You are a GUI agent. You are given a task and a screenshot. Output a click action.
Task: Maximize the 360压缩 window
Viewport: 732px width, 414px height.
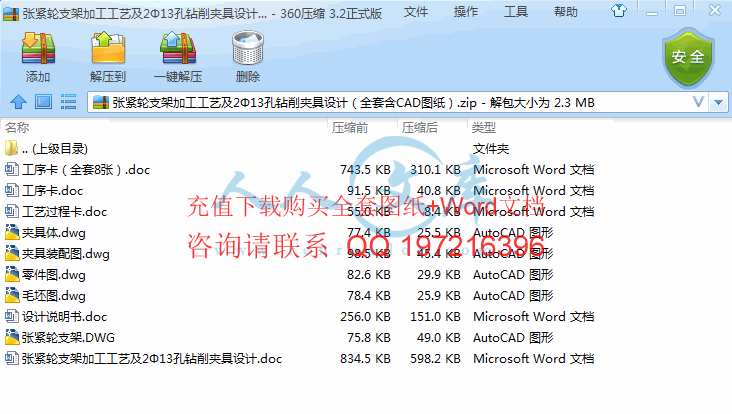[x=680, y=11]
